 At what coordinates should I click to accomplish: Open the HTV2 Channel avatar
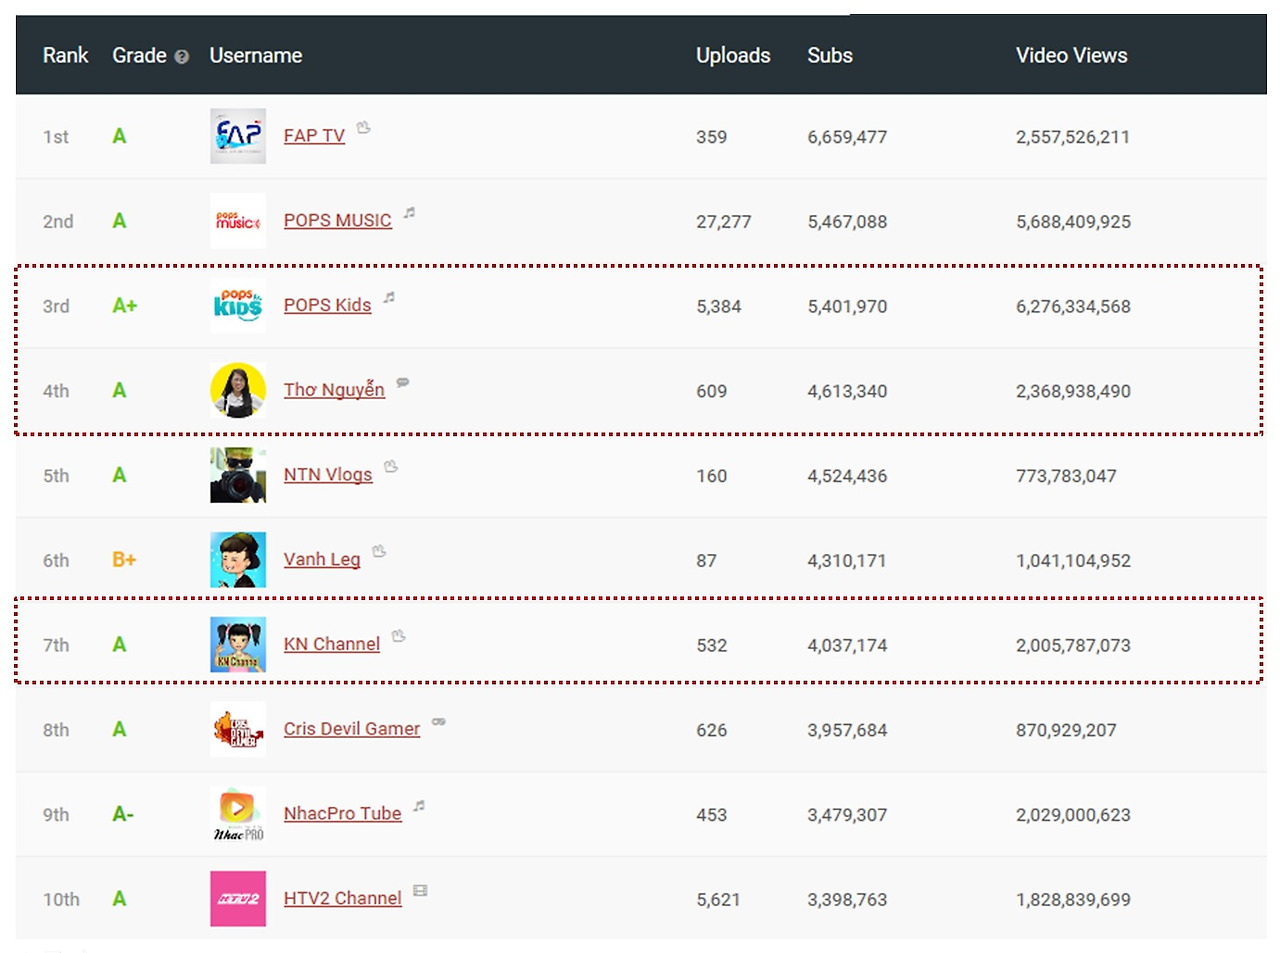tap(238, 898)
